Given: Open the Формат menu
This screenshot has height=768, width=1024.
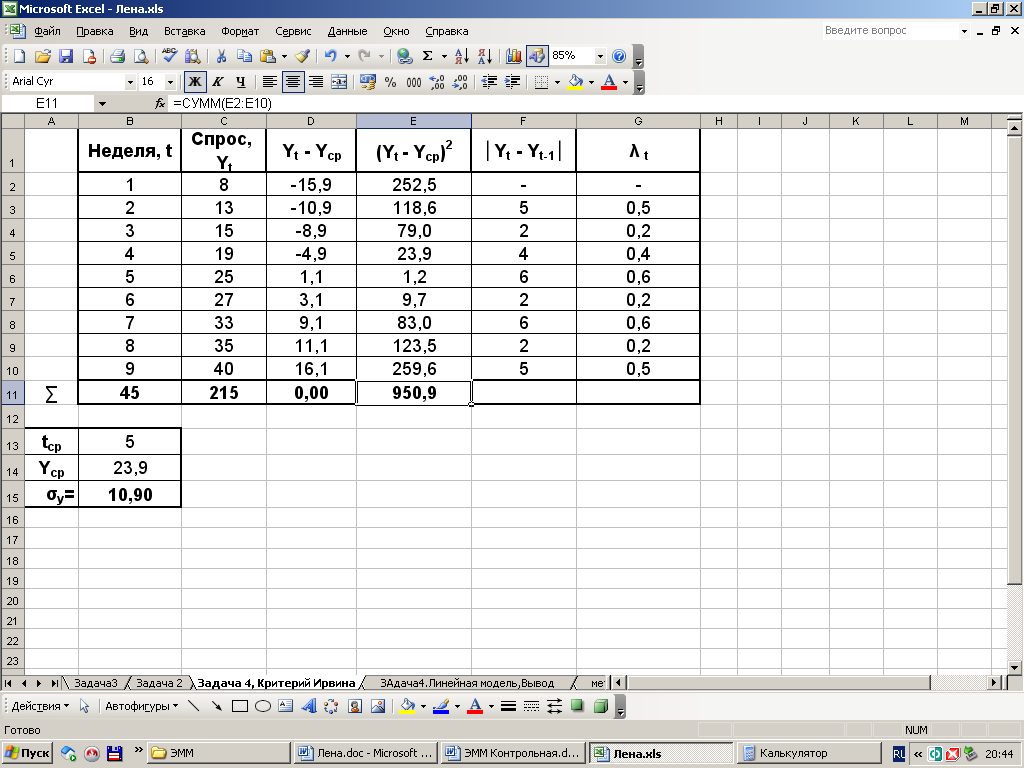Looking at the screenshot, I should point(239,31).
